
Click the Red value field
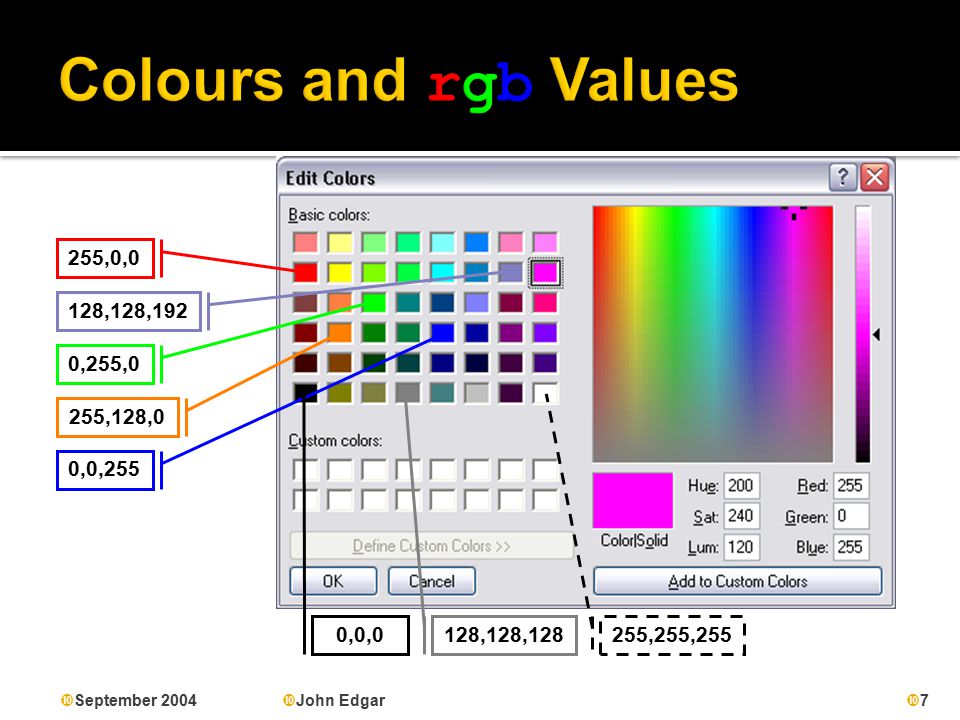(851, 486)
